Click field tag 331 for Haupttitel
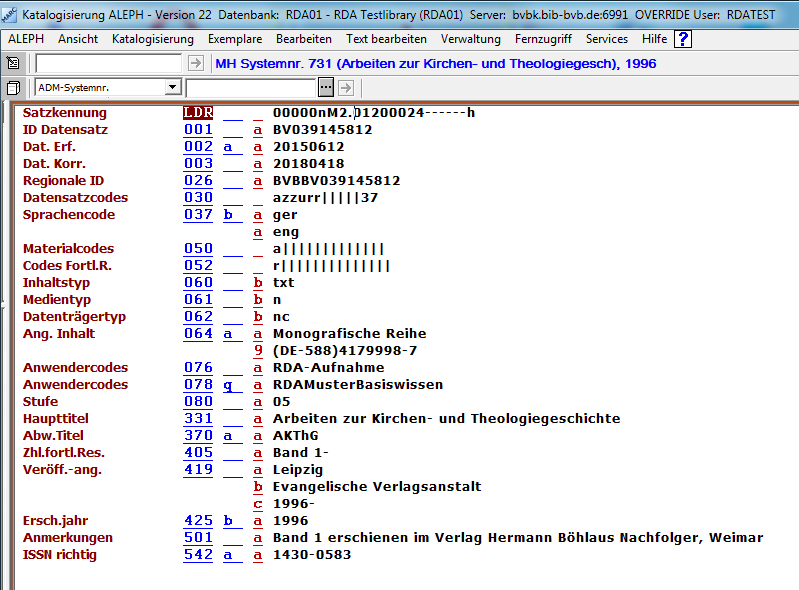The image size is (799, 590). [x=198, y=419]
